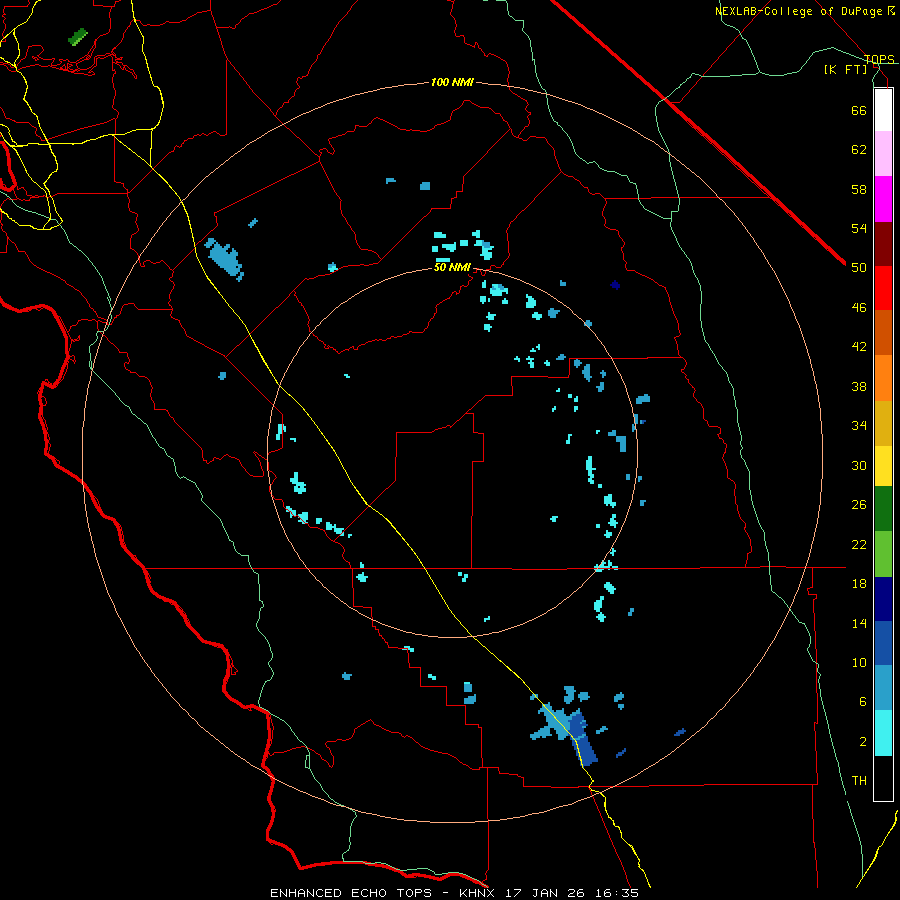Click the dark orange band between 42 and 46
900x900 pixels.
click(883, 333)
